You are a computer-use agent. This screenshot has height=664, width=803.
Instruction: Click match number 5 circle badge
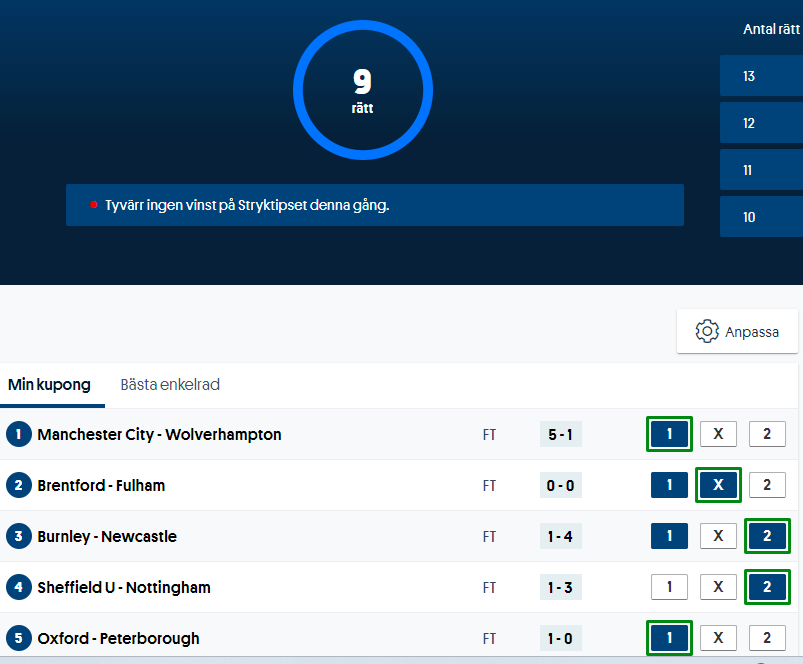pos(18,638)
